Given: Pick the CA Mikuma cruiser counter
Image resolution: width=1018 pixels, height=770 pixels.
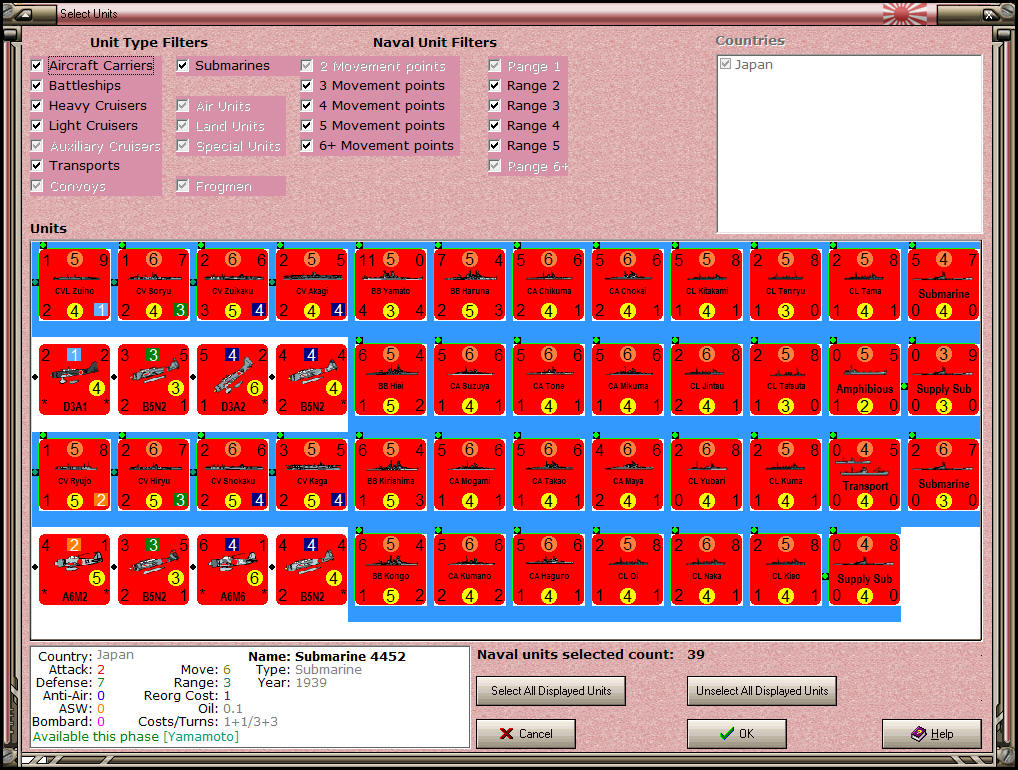Looking at the screenshot, I should point(628,380).
